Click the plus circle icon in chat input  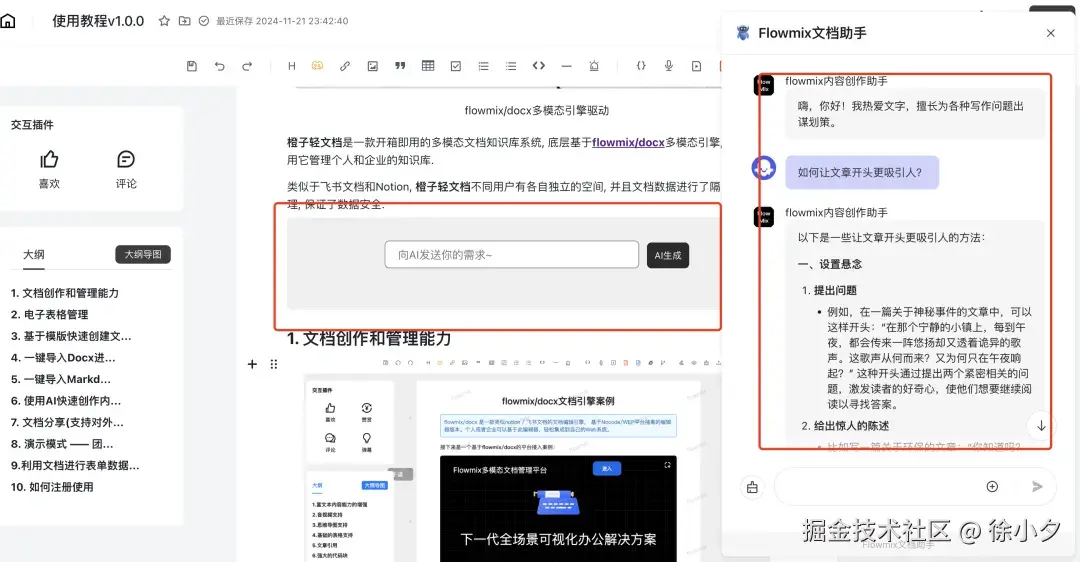pos(993,487)
